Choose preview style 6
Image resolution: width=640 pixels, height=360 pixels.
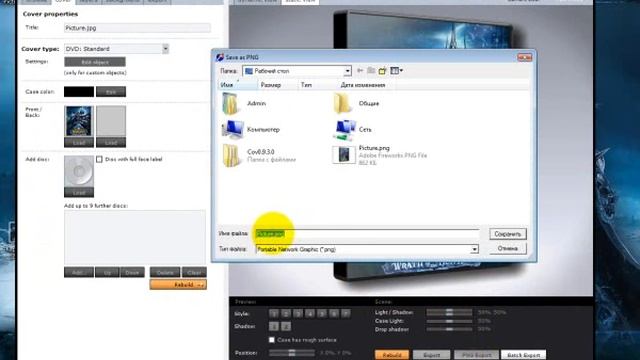(334, 313)
